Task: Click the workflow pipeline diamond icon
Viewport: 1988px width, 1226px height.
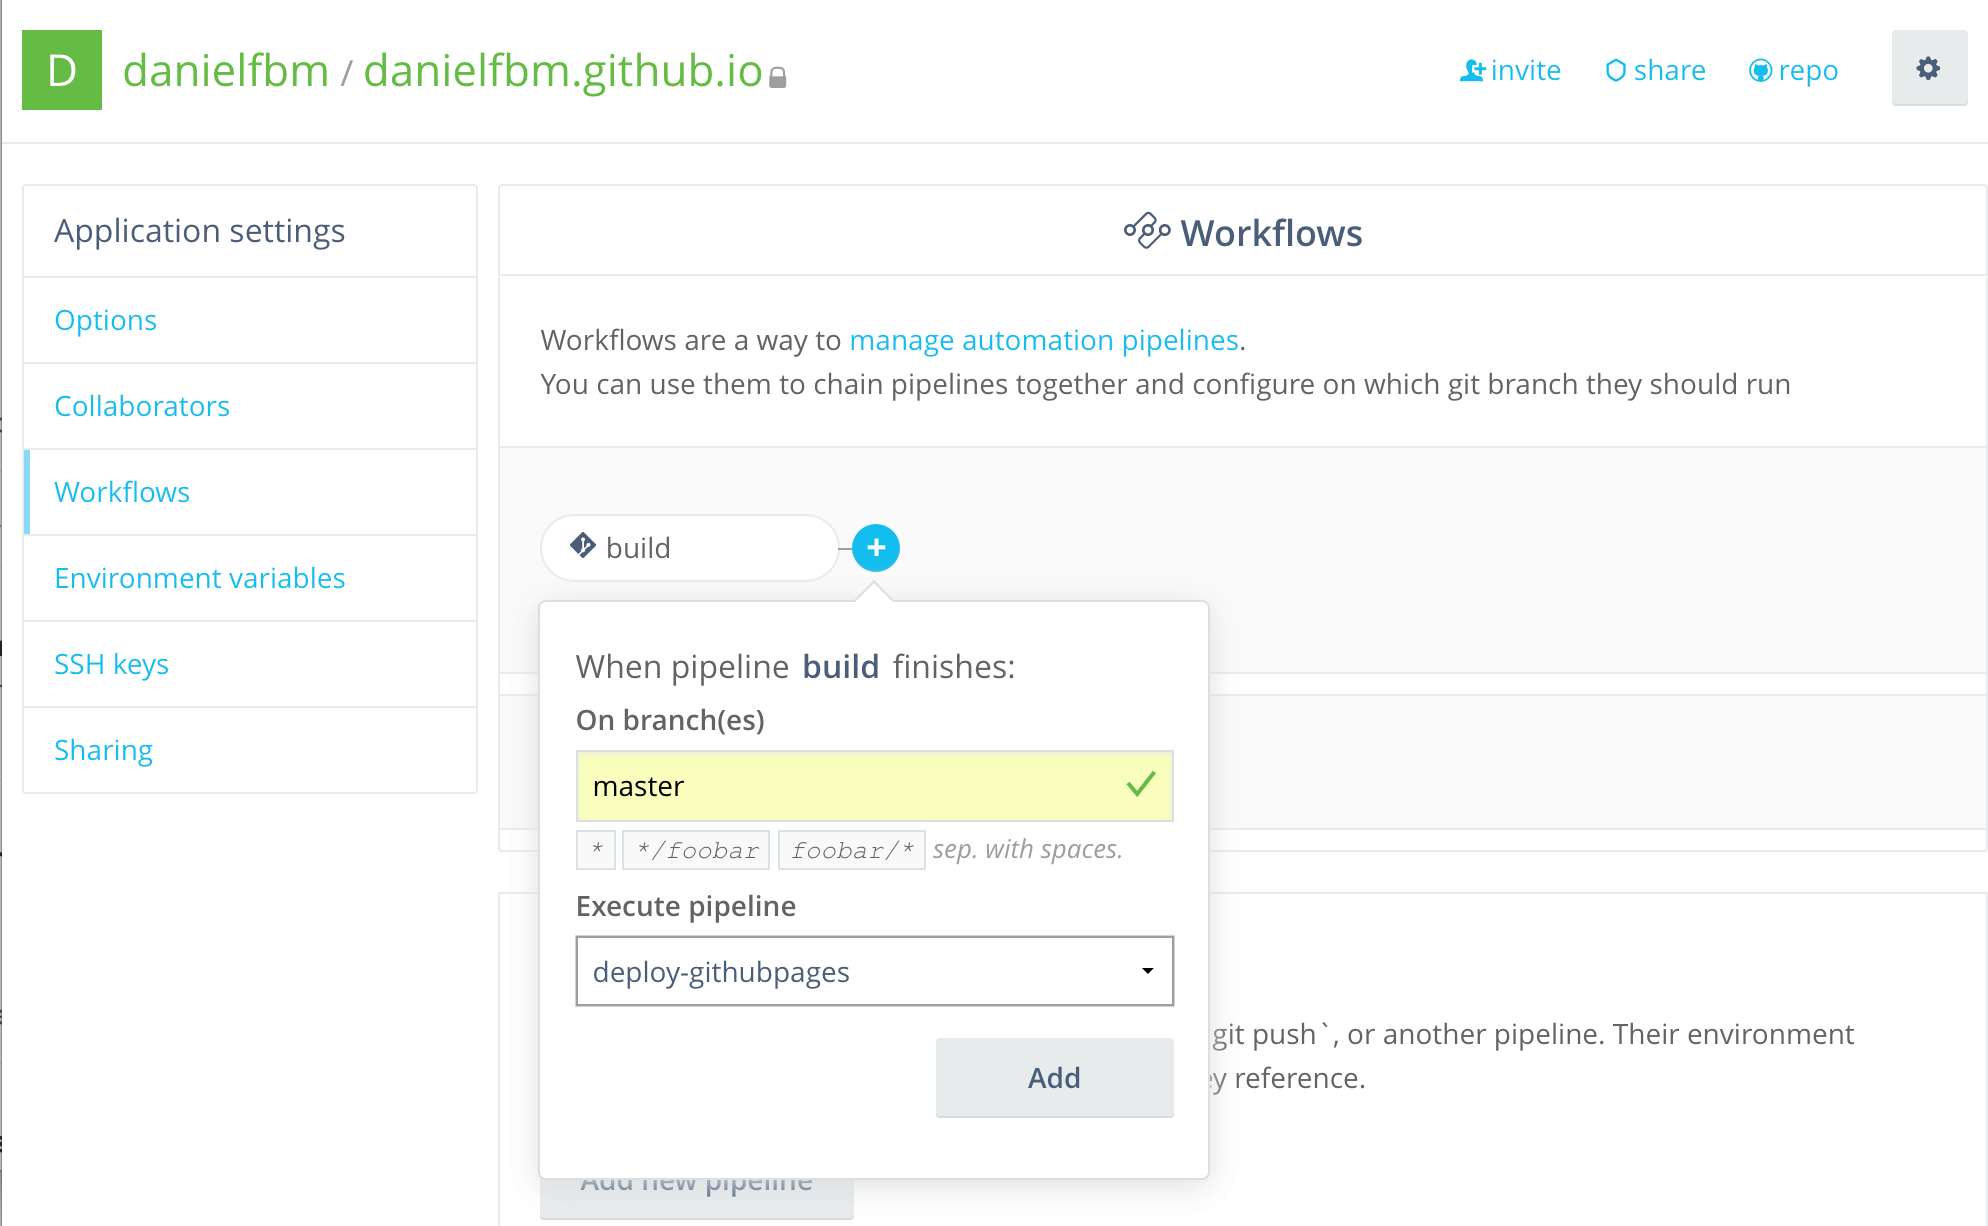Action: 584,547
